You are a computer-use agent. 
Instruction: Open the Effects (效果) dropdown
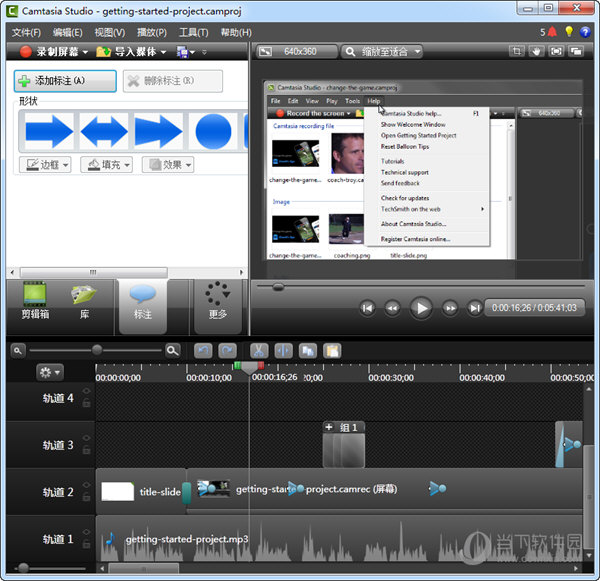(x=168, y=165)
